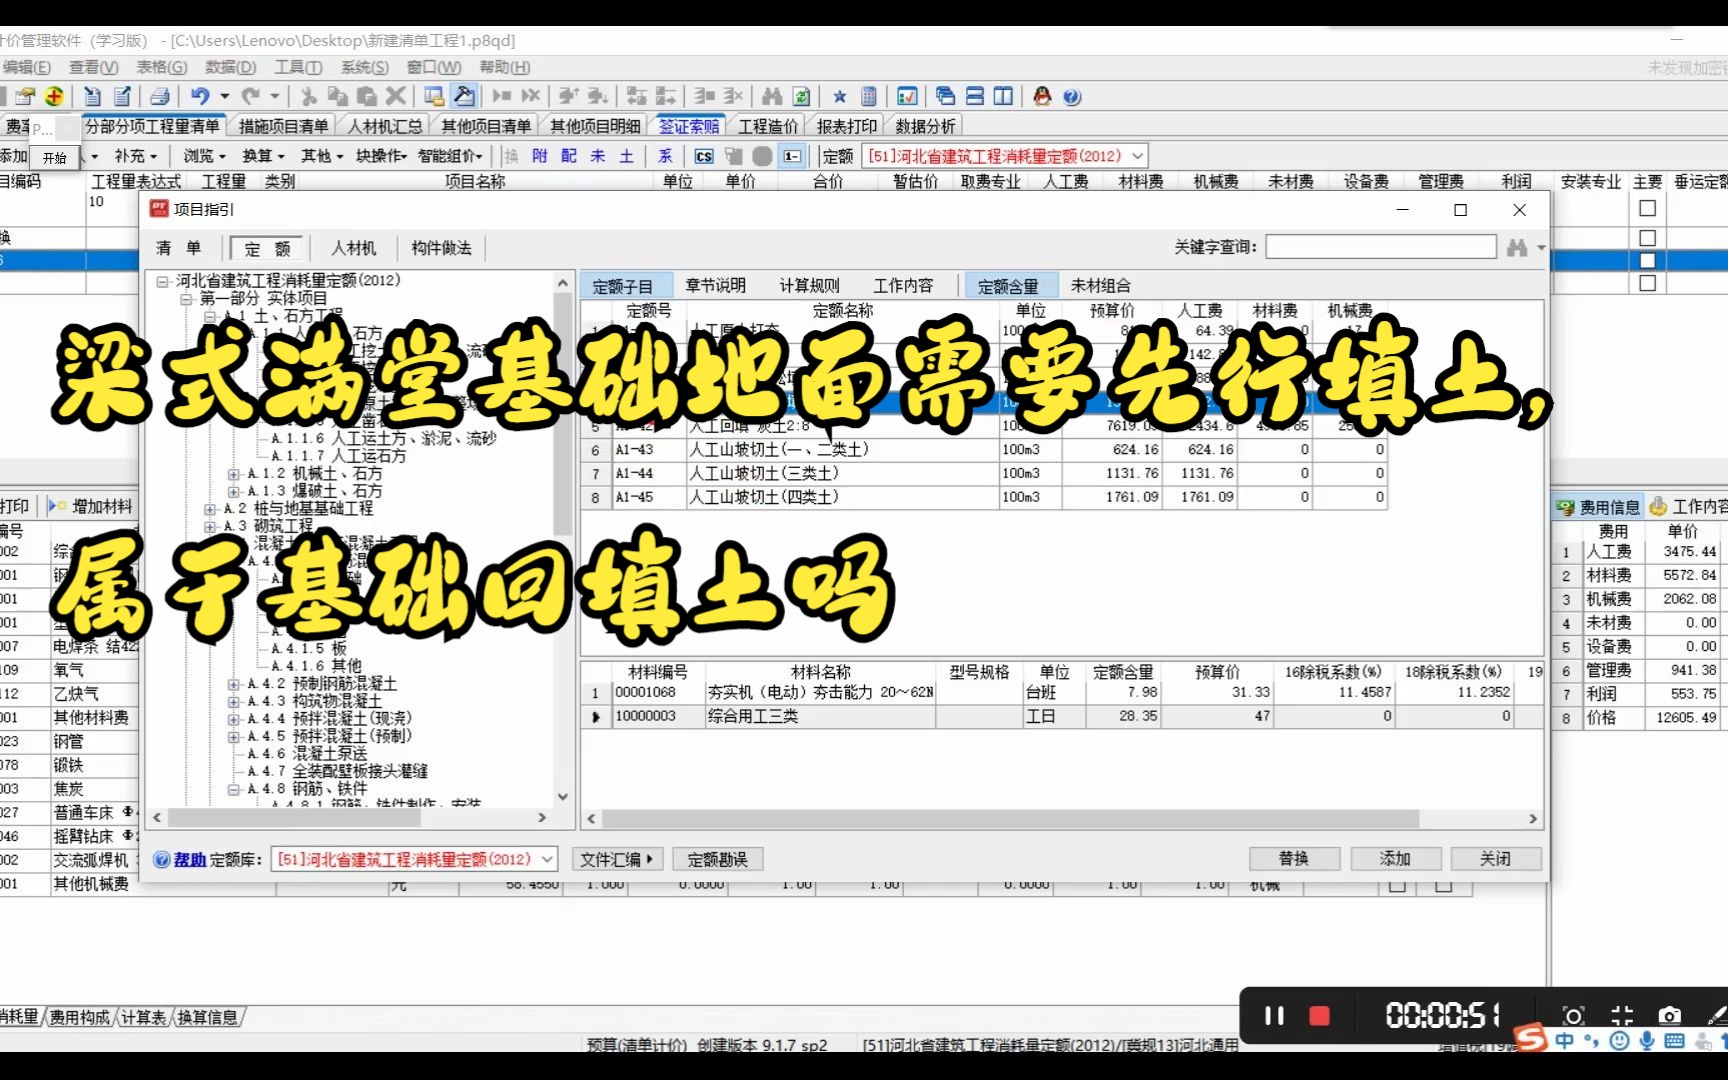Image resolution: width=1728 pixels, height=1080 pixels.
Task: Click the 定额 table horizontal scrollbar
Action: click(1061, 819)
